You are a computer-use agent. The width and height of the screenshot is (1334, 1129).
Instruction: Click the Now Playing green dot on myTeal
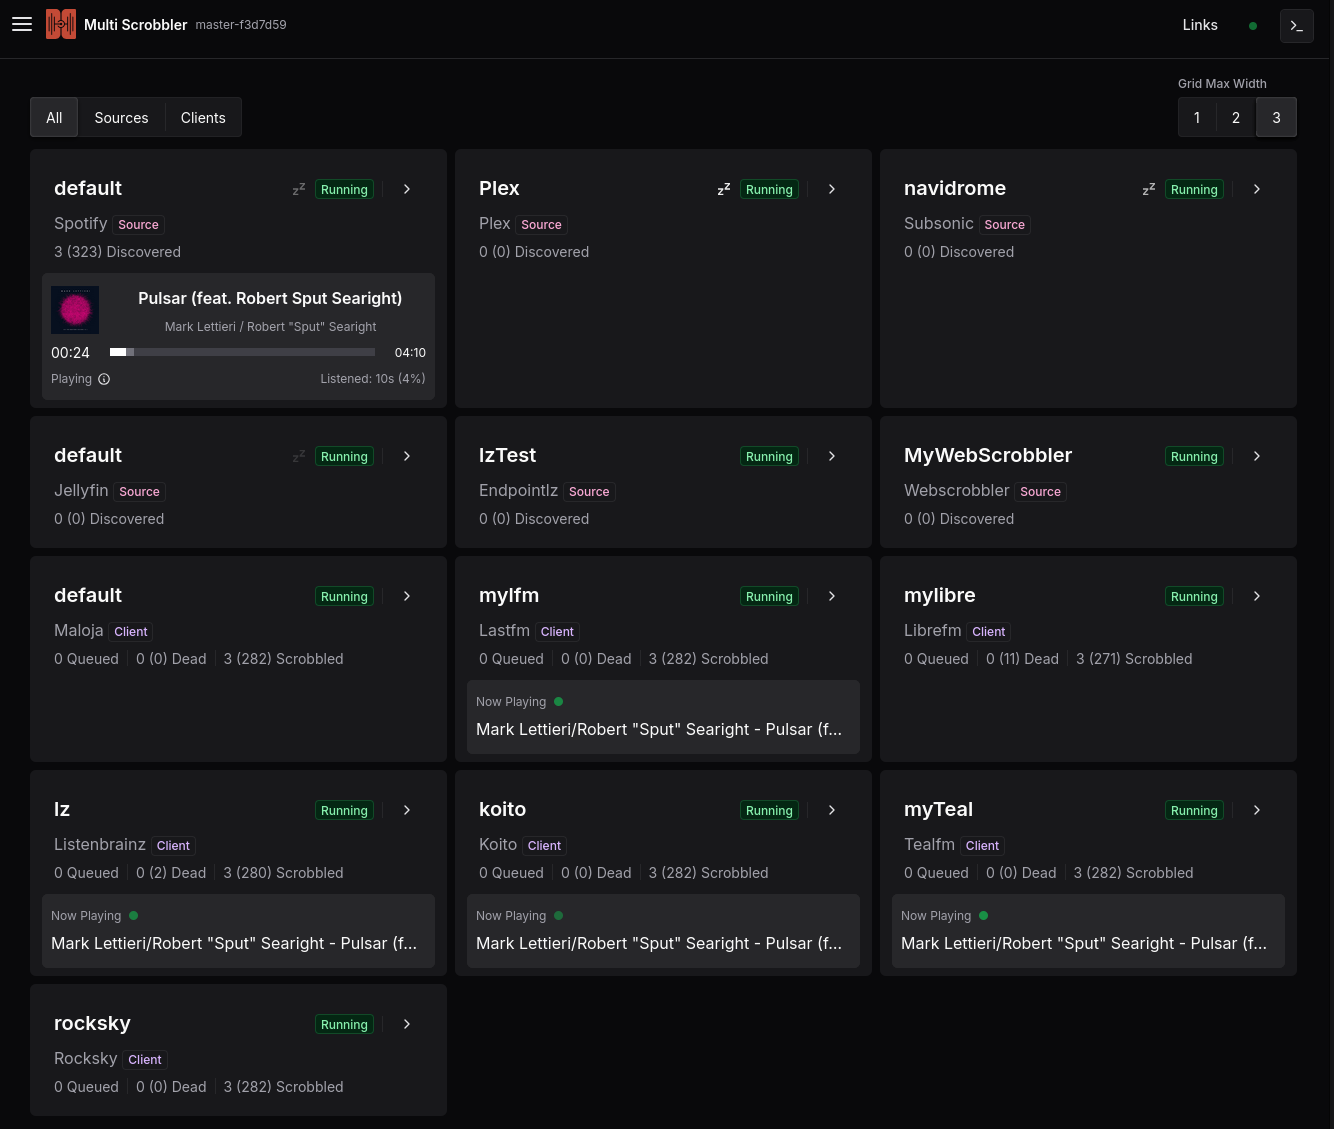click(983, 915)
